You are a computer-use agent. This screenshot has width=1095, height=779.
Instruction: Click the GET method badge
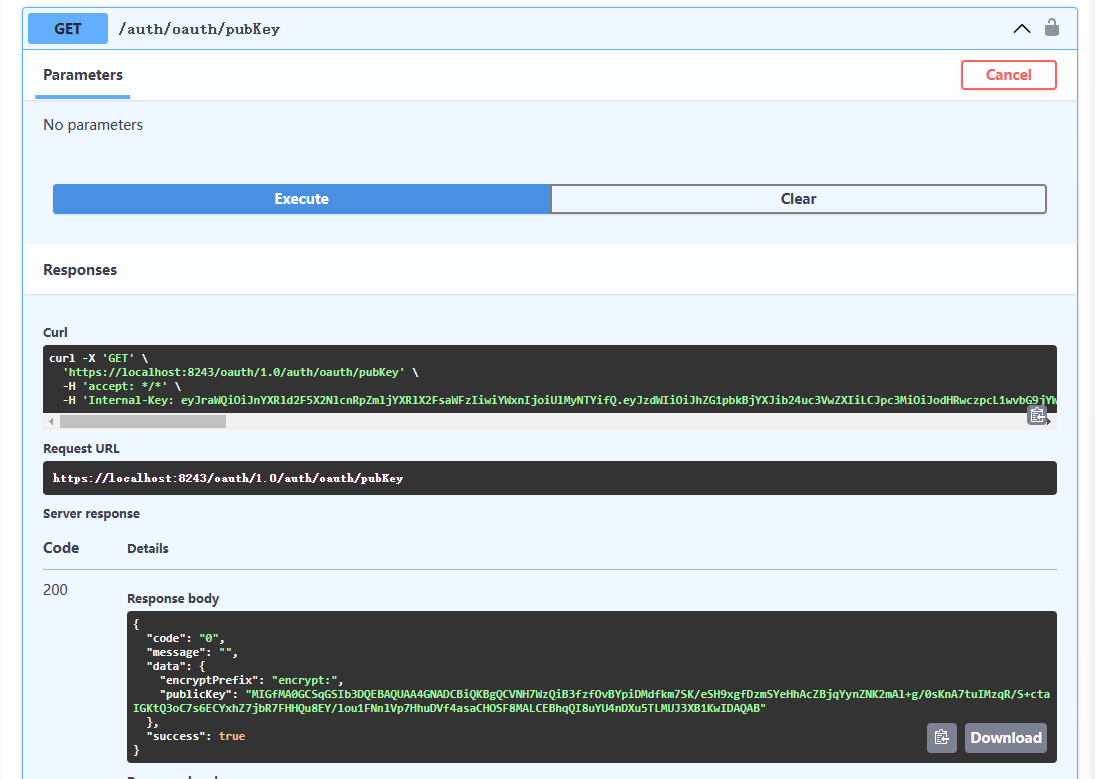pos(68,29)
